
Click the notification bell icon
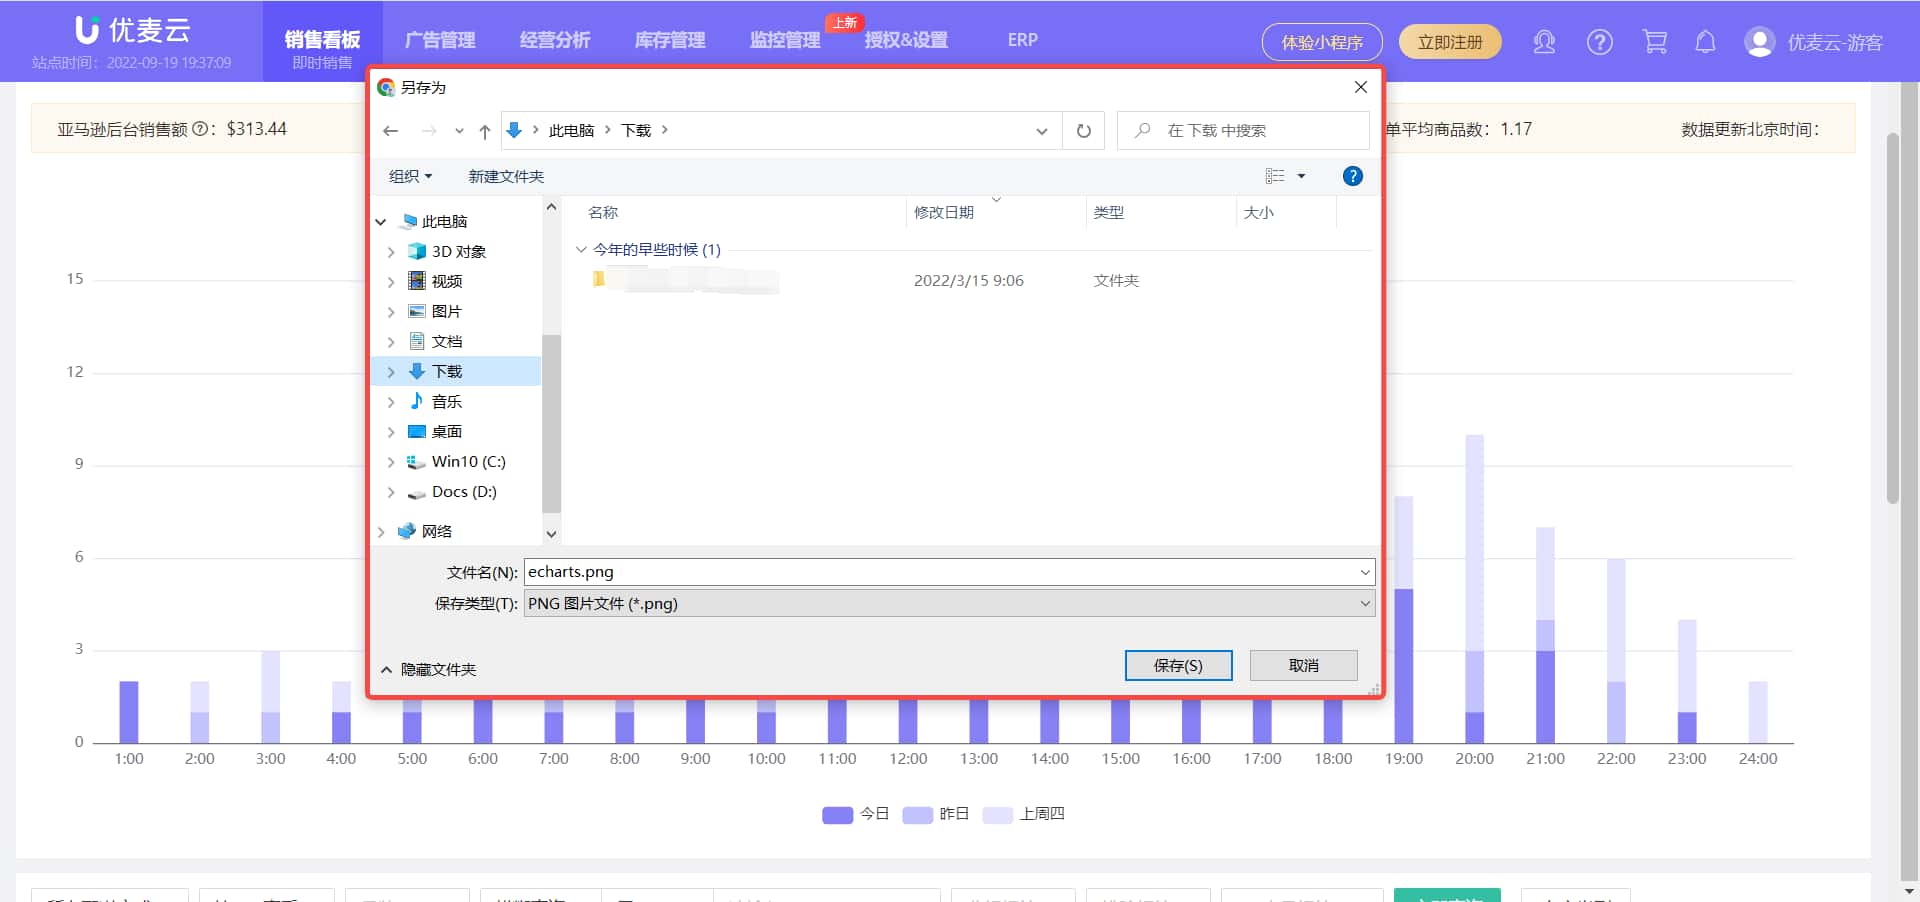click(x=1705, y=42)
